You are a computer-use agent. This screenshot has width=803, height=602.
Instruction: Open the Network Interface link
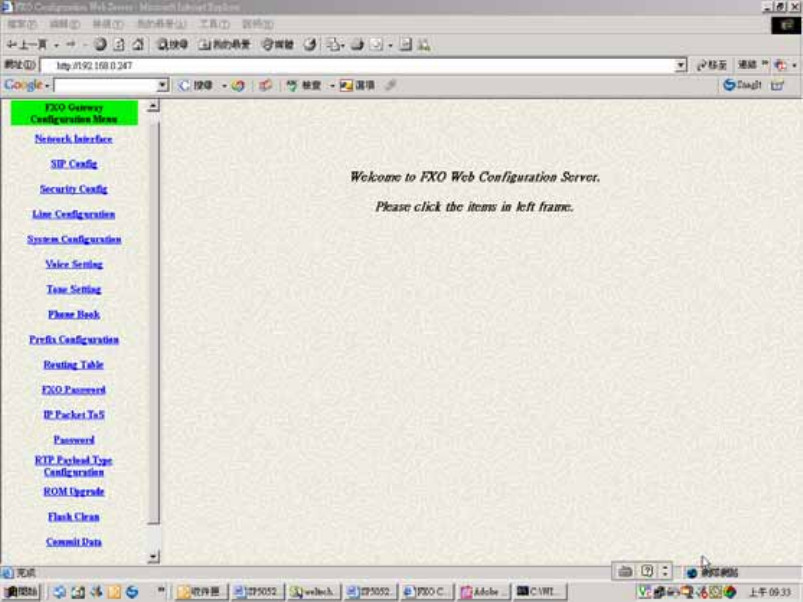point(74,139)
